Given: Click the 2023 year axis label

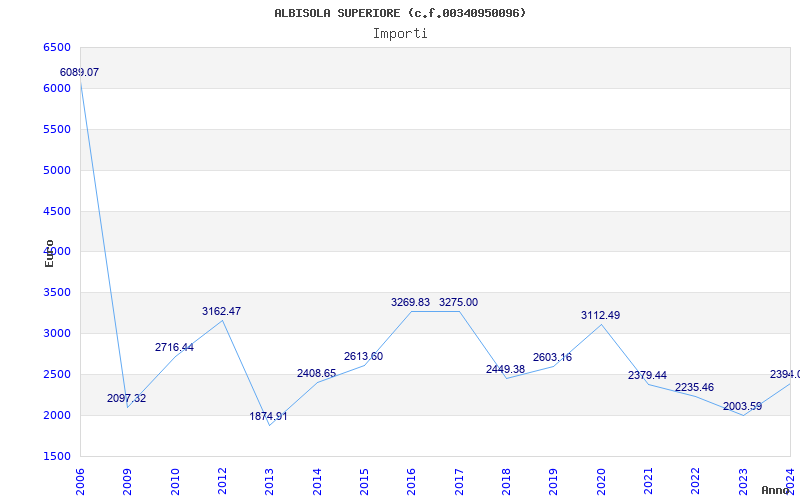Looking at the screenshot, I should tap(743, 482).
